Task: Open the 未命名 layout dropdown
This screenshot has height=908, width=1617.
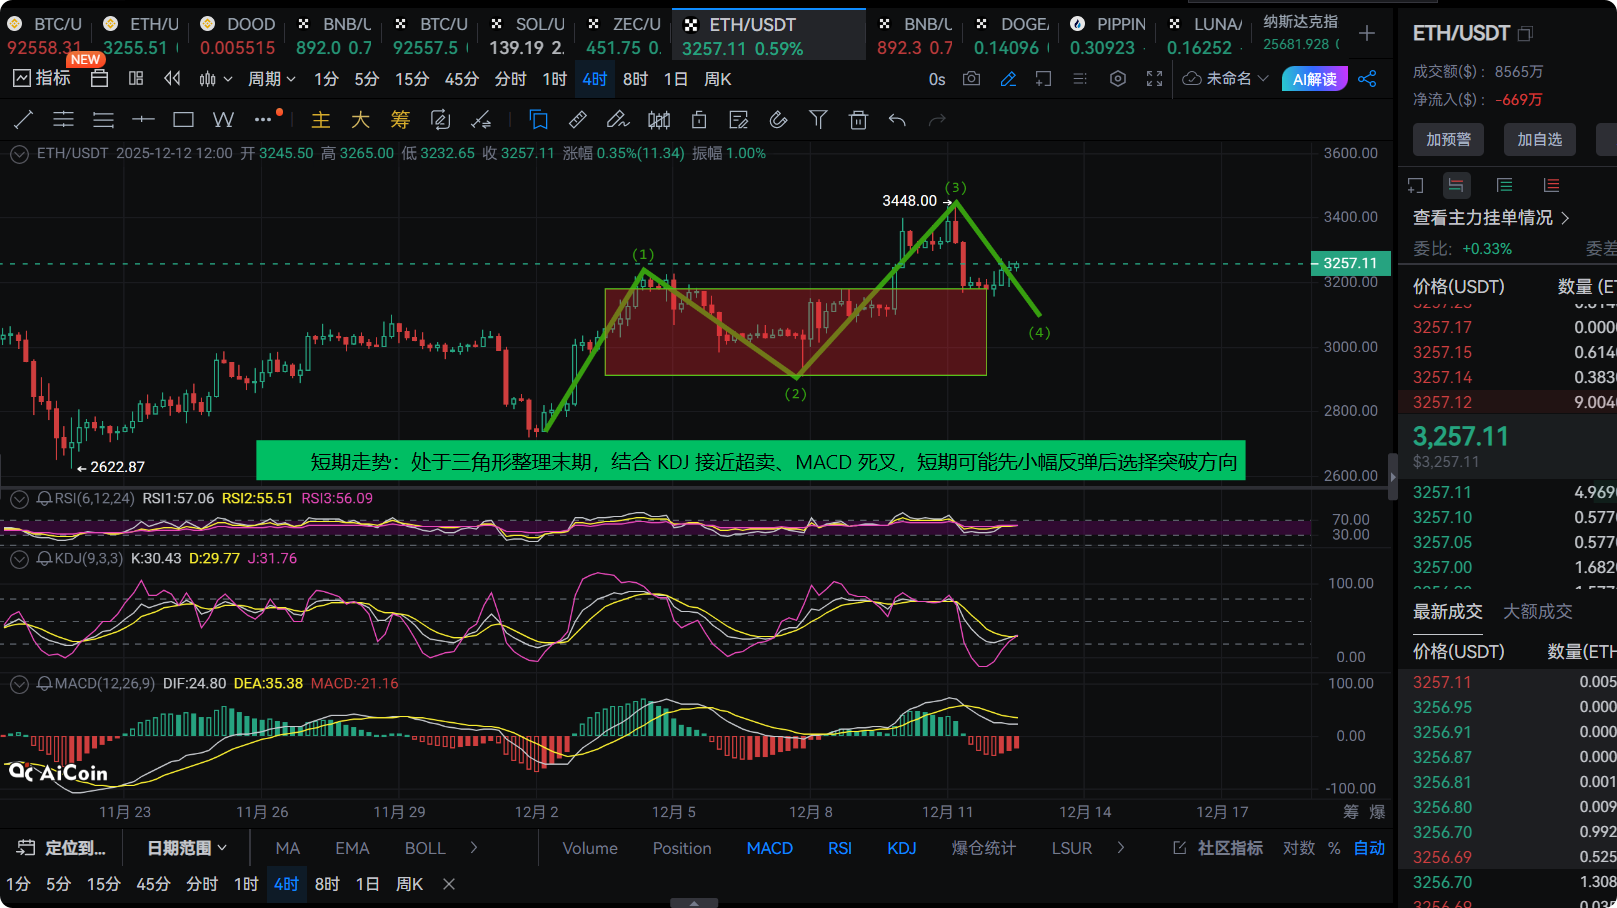Action: (1227, 79)
